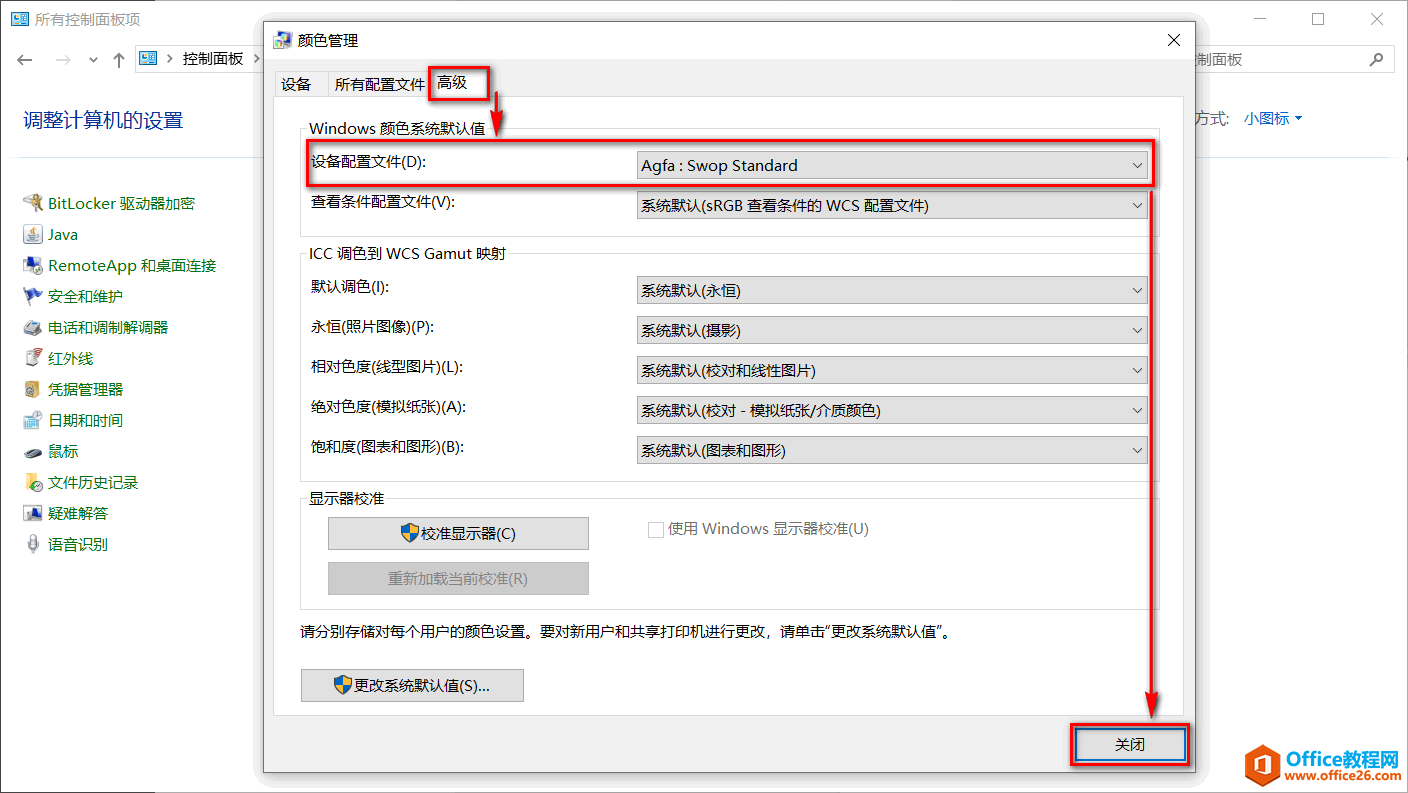Screen dimensions: 1408x793
Task: Open BitLocker drive encryption icon
Action: (32, 203)
